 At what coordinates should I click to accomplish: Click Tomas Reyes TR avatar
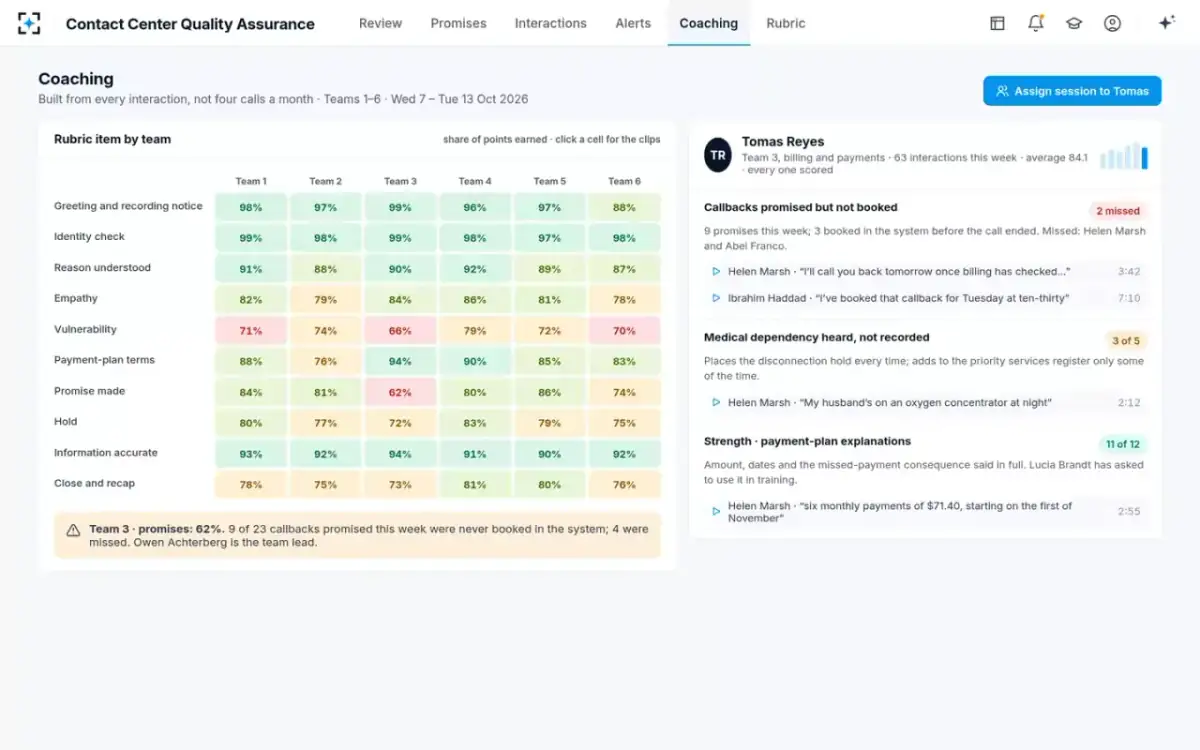click(x=718, y=155)
